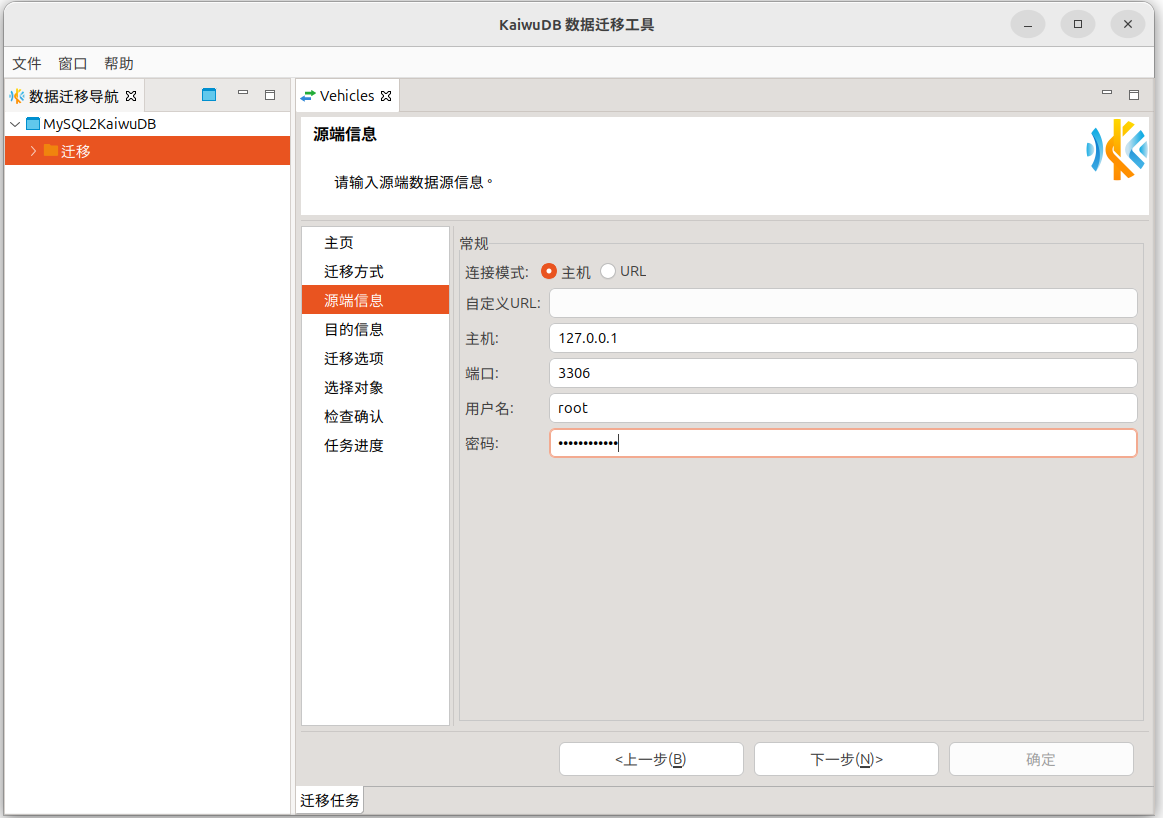The height and width of the screenshot is (818, 1163).
Task: Click the orange 迁移 folder icon
Action: tap(51, 151)
